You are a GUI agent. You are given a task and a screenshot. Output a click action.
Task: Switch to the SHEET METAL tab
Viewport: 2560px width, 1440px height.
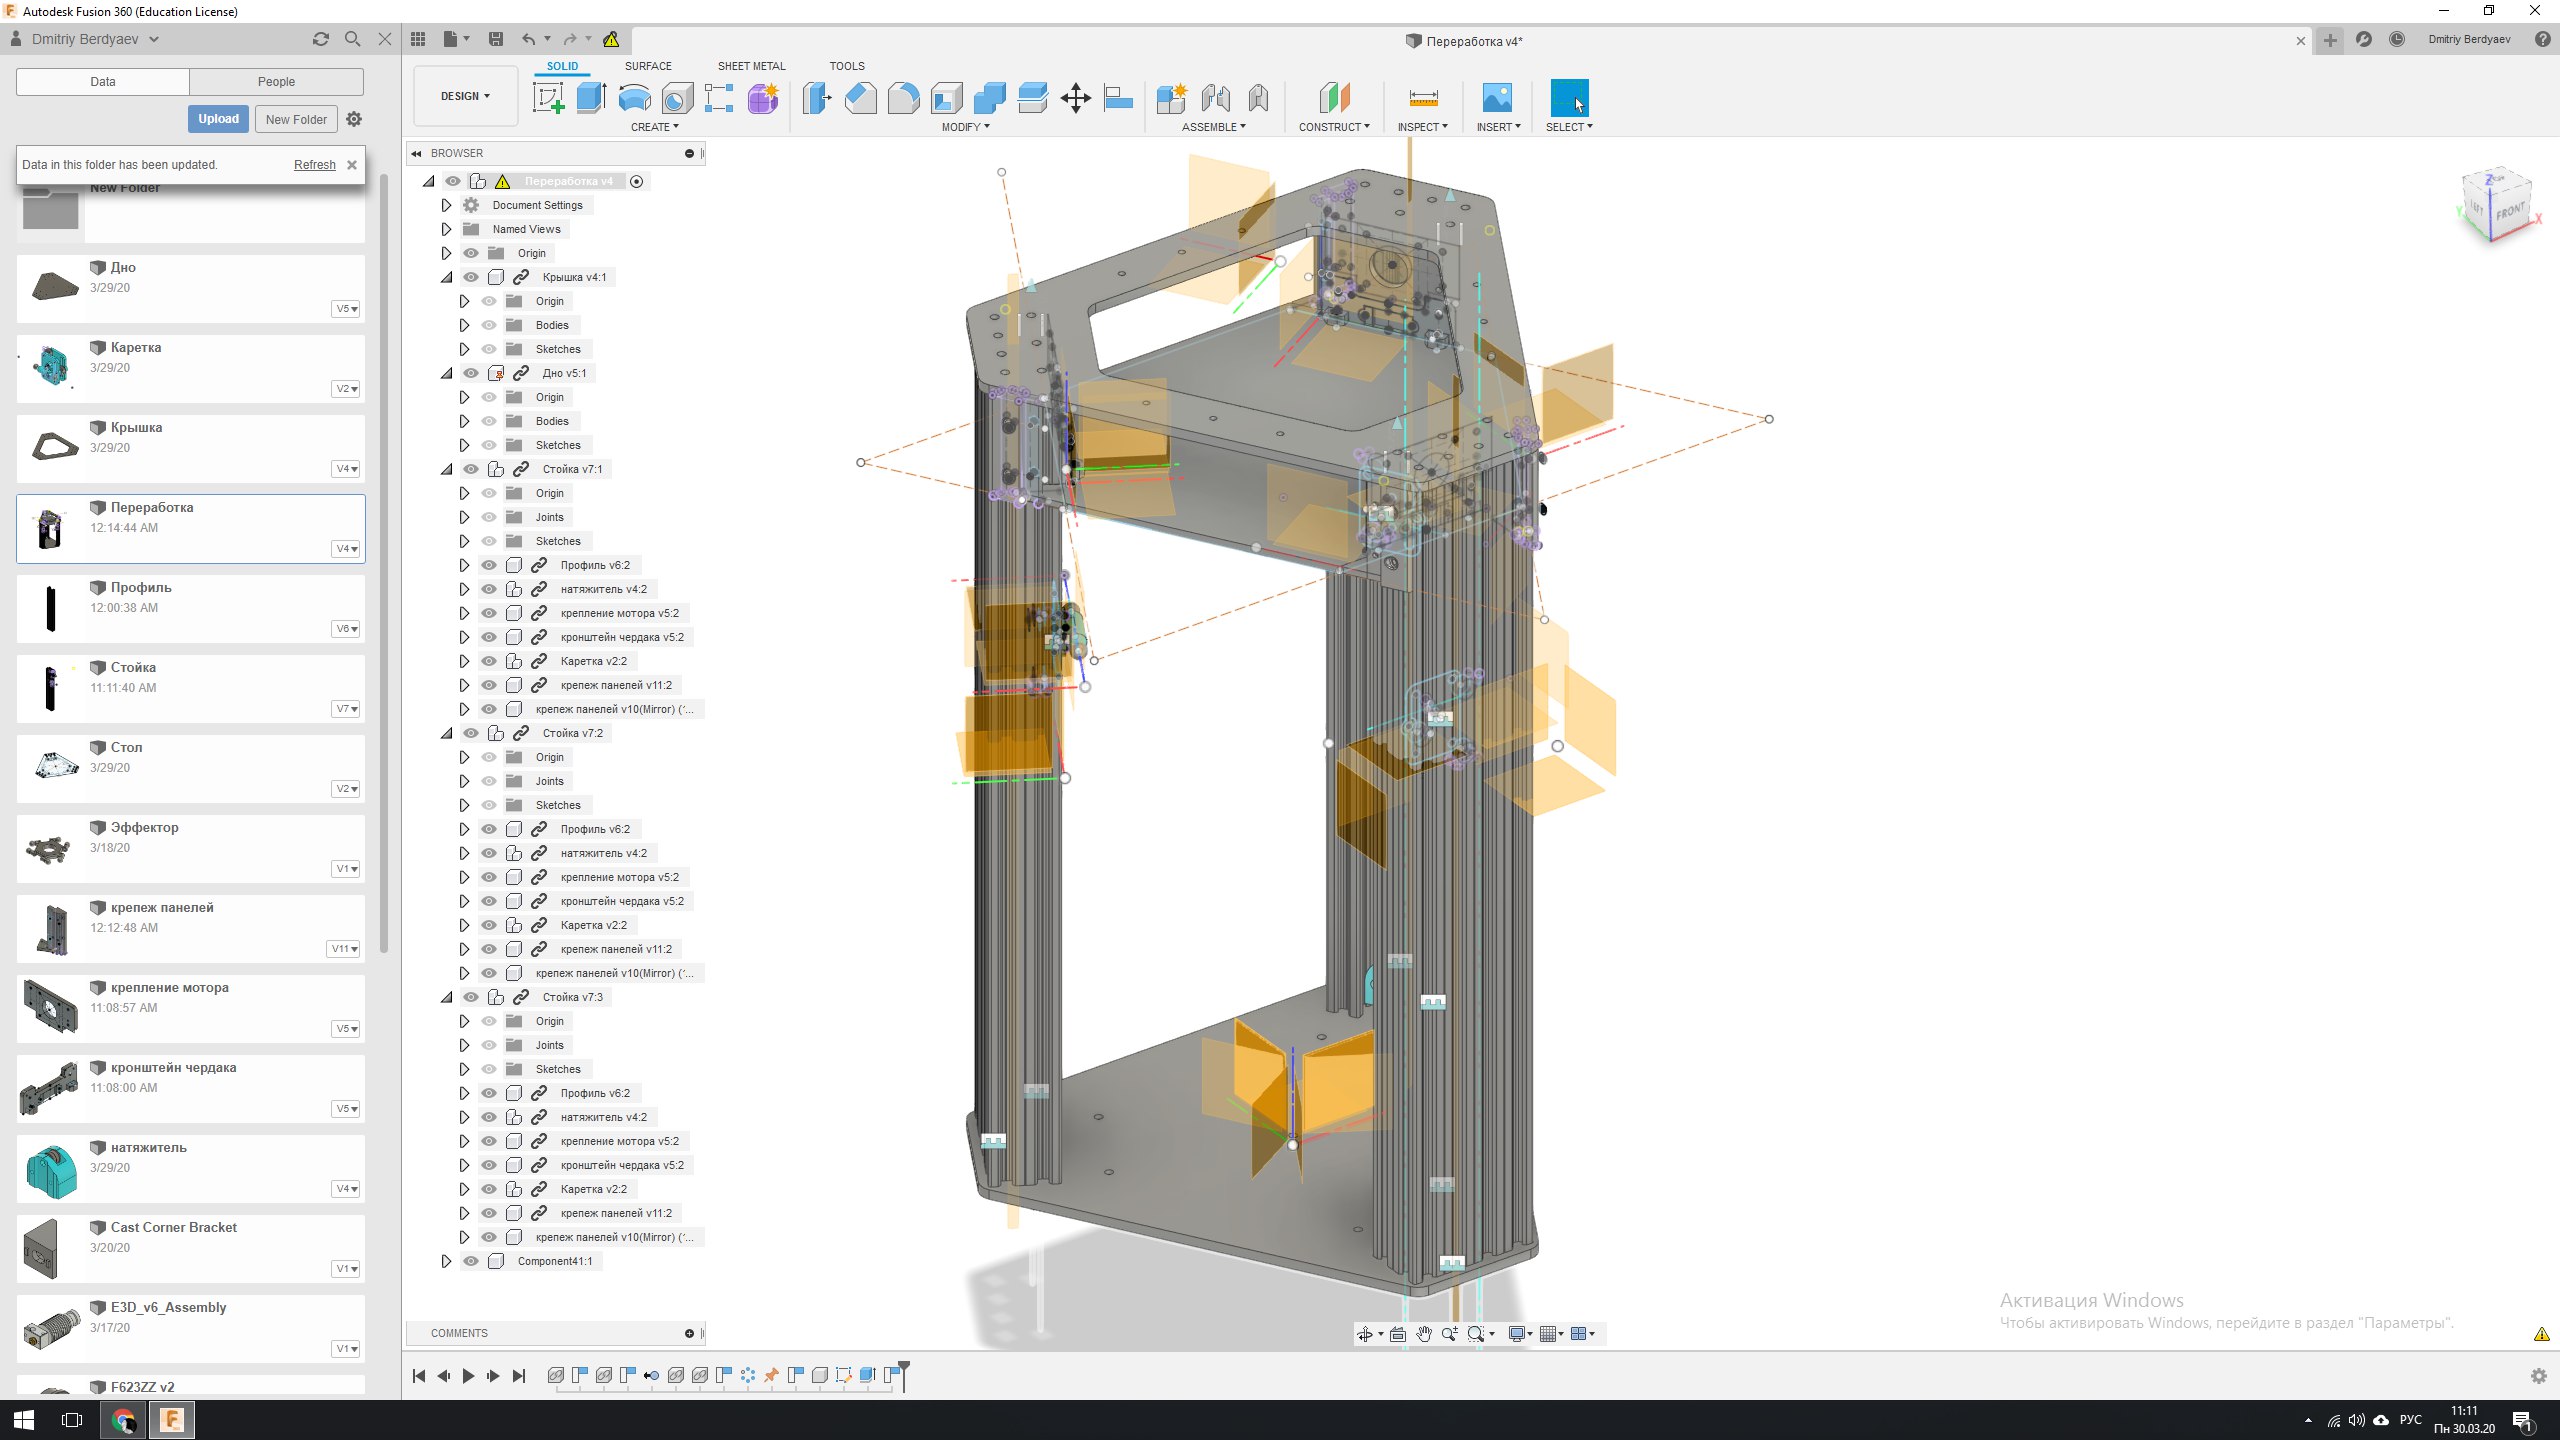pyautogui.click(x=751, y=66)
